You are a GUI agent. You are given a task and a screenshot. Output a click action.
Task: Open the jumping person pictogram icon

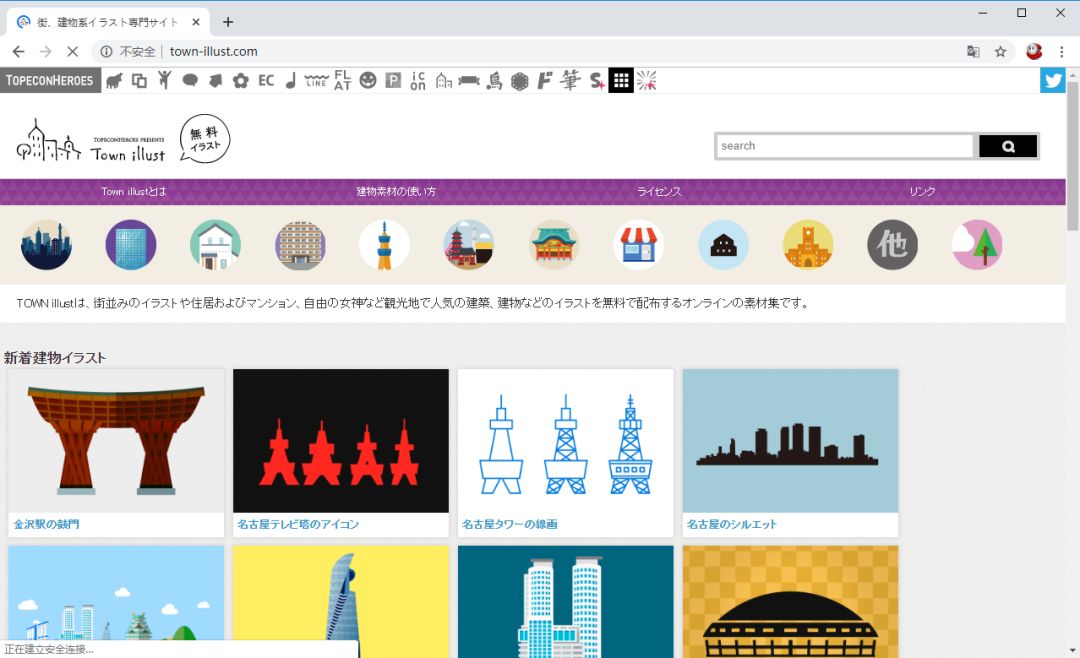pos(164,81)
